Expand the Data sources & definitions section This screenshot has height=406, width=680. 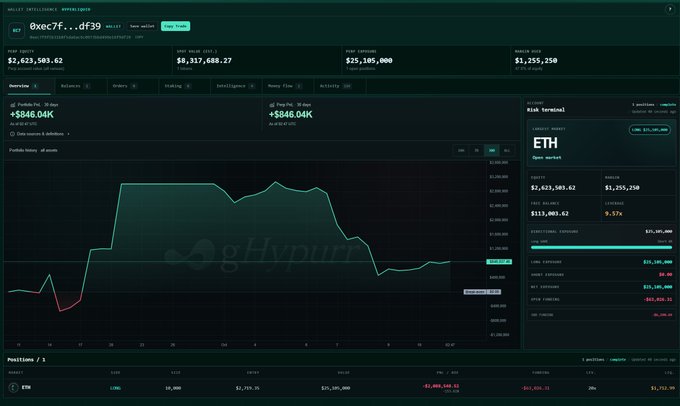[40, 134]
